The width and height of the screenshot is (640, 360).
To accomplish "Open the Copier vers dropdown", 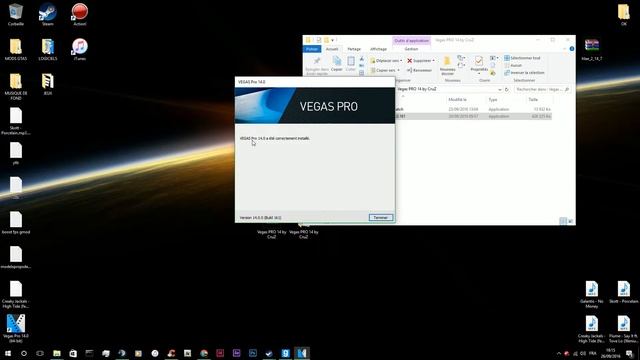I will point(385,70).
